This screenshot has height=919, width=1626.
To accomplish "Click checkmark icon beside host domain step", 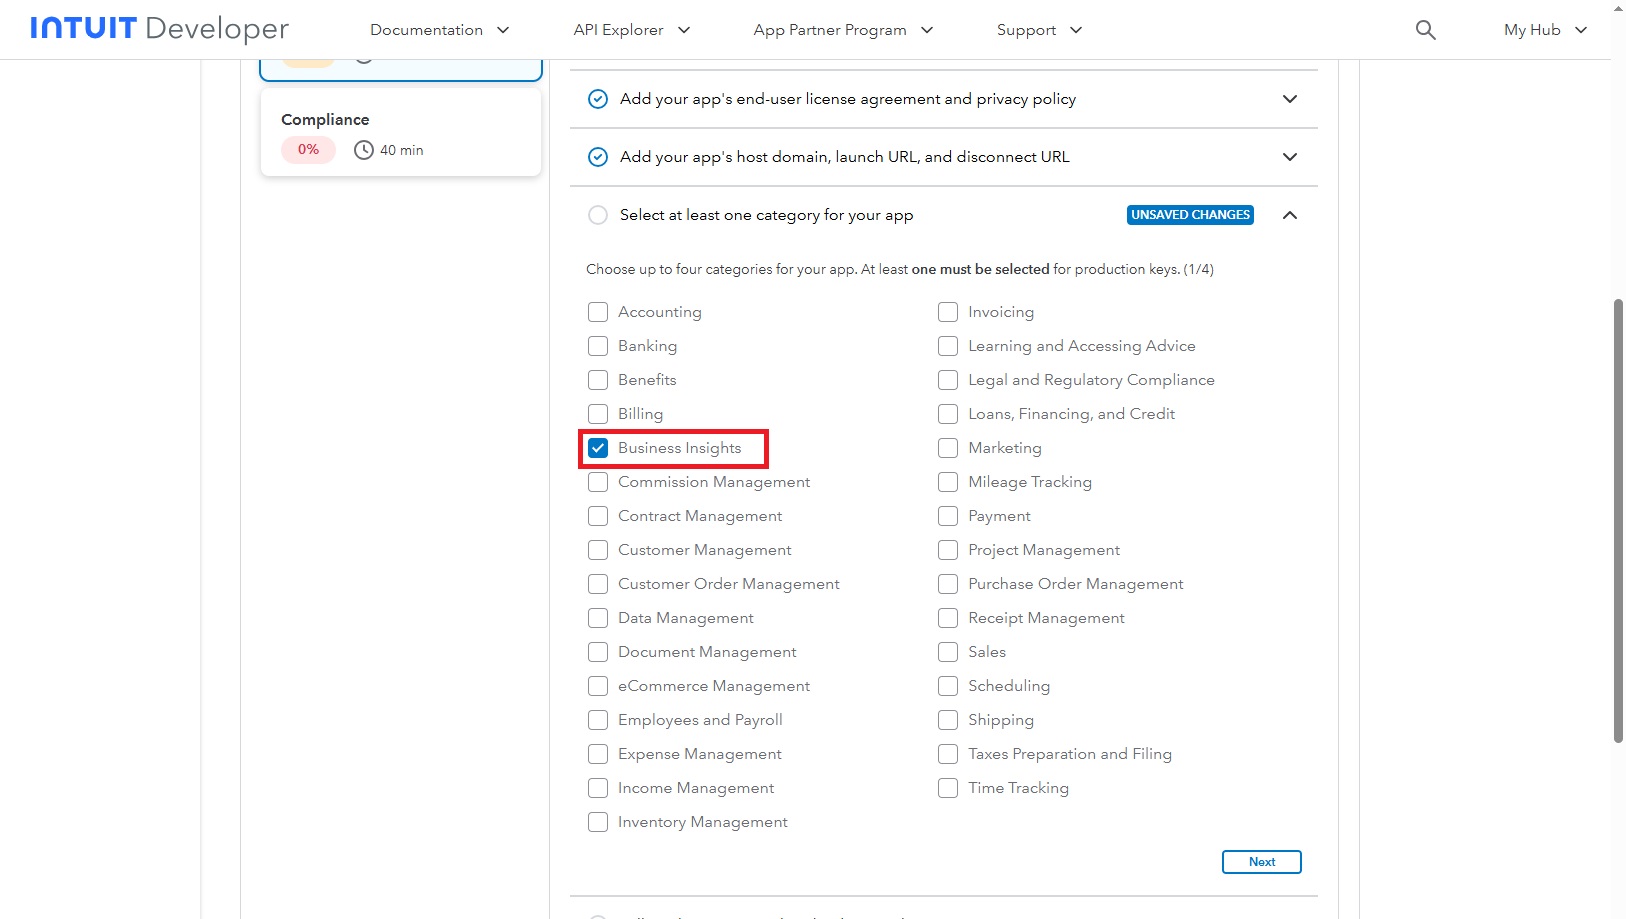I will point(598,157).
